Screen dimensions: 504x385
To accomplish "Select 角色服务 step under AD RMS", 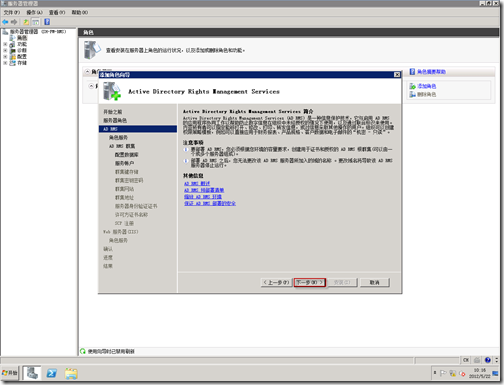I will (118, 138).
